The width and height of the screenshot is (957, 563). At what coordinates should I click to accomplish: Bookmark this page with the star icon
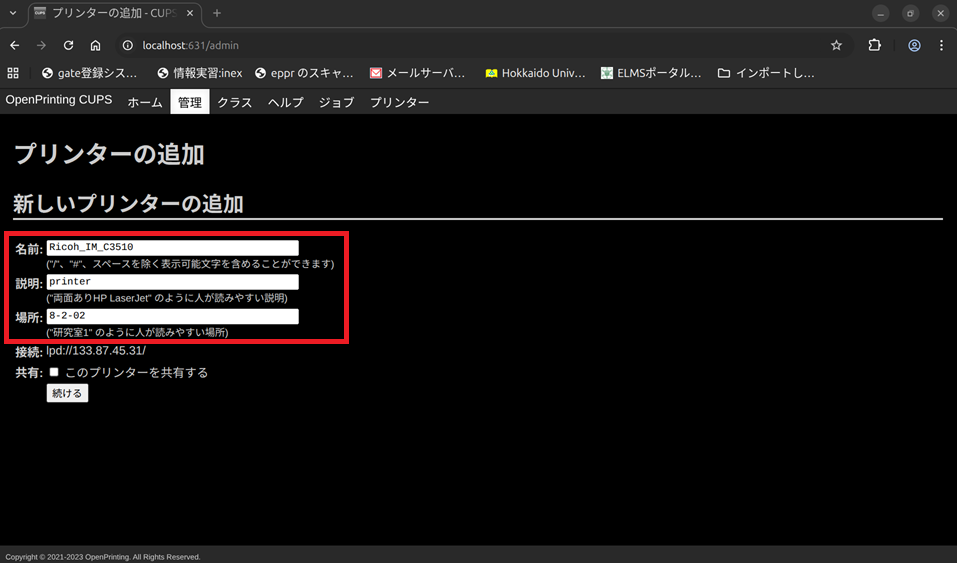[836, 45]
